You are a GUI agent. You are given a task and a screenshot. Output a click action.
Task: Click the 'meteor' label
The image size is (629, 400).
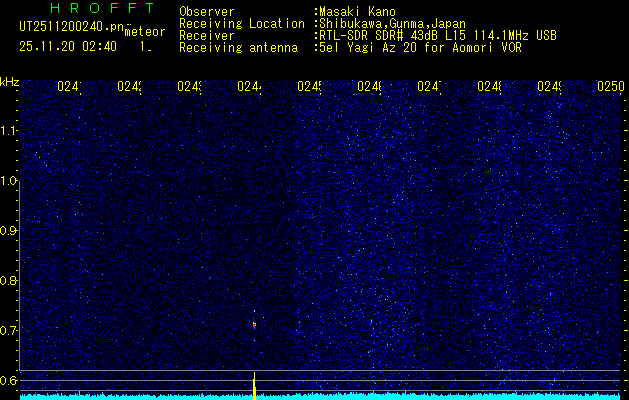point(145,32)
